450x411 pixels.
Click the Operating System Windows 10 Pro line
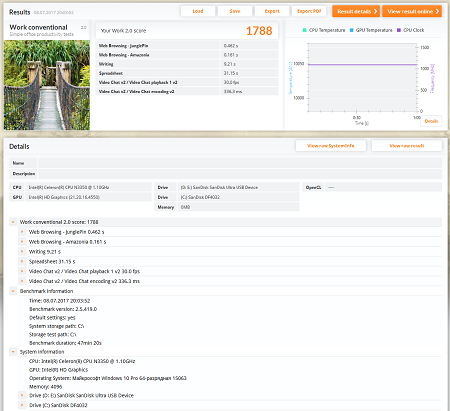pos(108,378)
